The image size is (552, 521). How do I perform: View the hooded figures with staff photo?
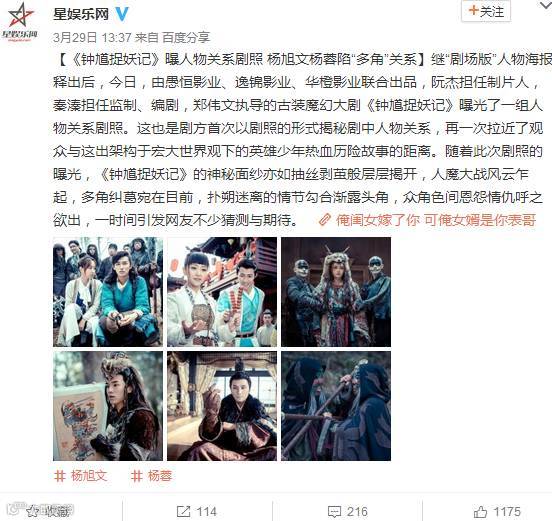(336, 406)
